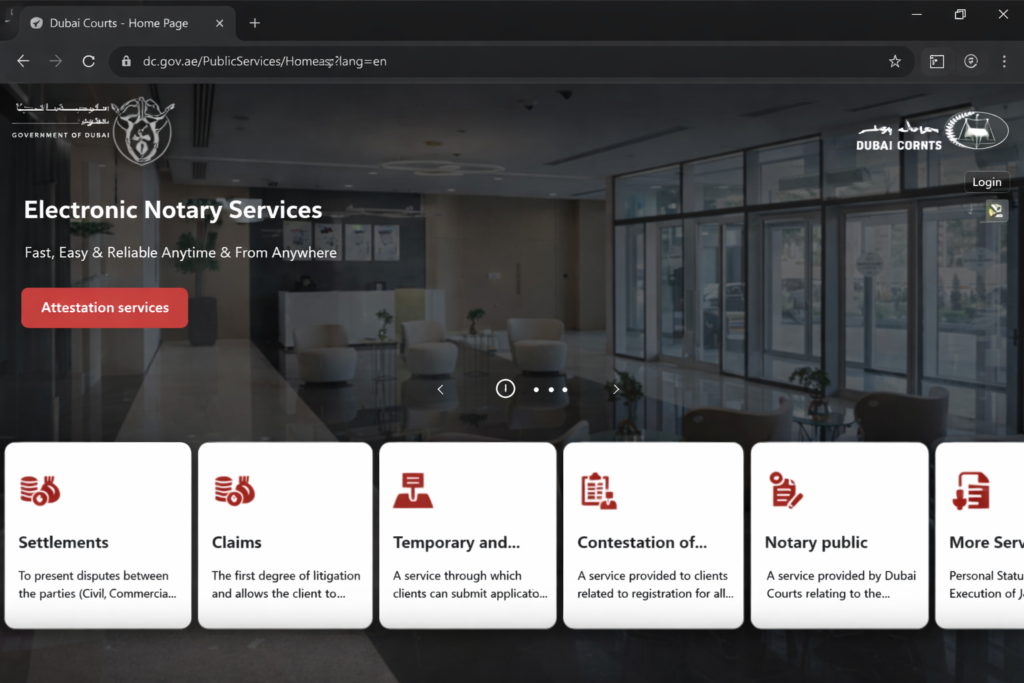This screenshot has height=683, width=1024.
Task: Click the Login button
Action: pos(986,182)
